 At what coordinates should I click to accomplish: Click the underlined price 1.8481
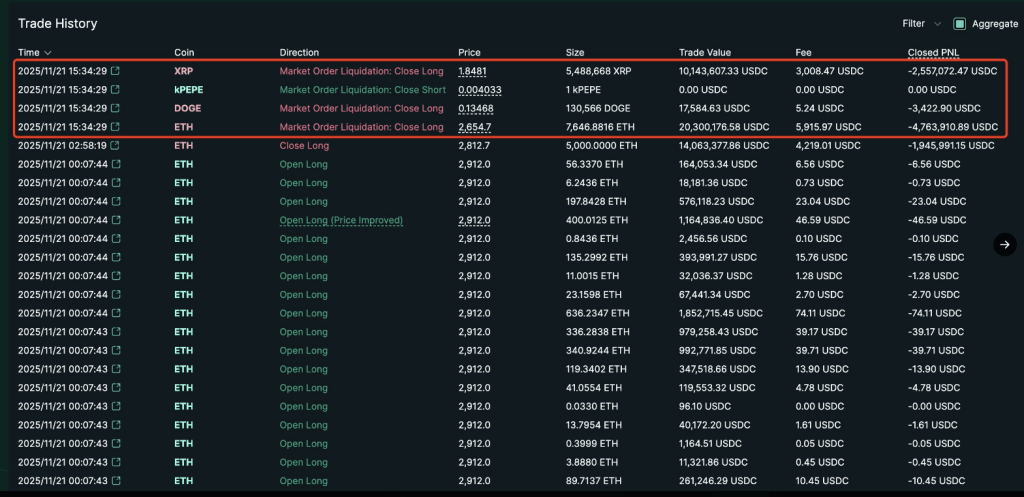[x=472, y=71]
